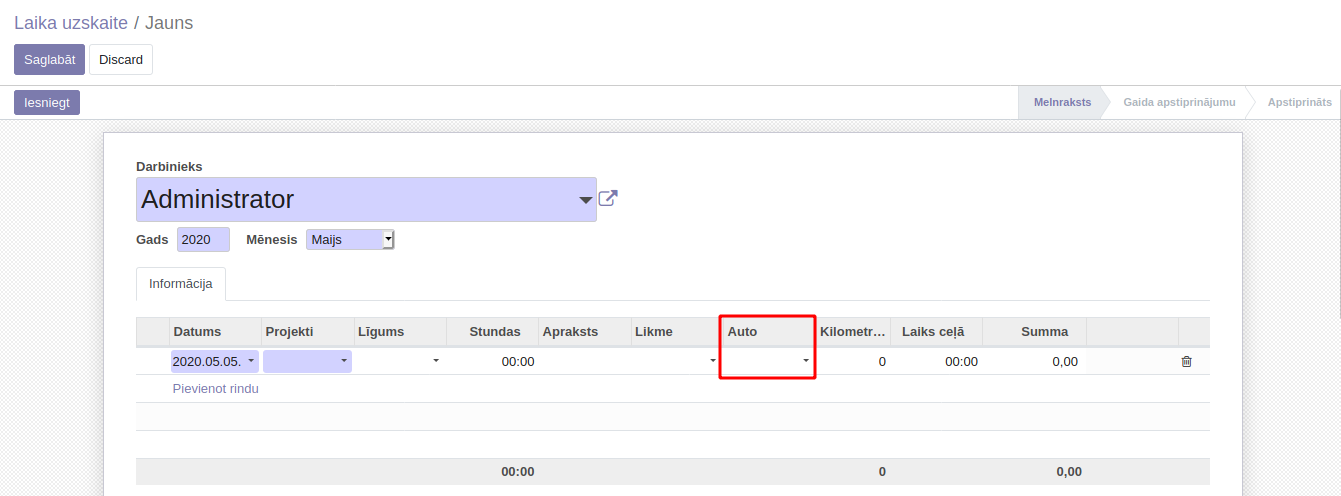Expand the Likme dropdown in row
Image resolution: width=1341 pixels, height=496 pixels.
(675, 361)
